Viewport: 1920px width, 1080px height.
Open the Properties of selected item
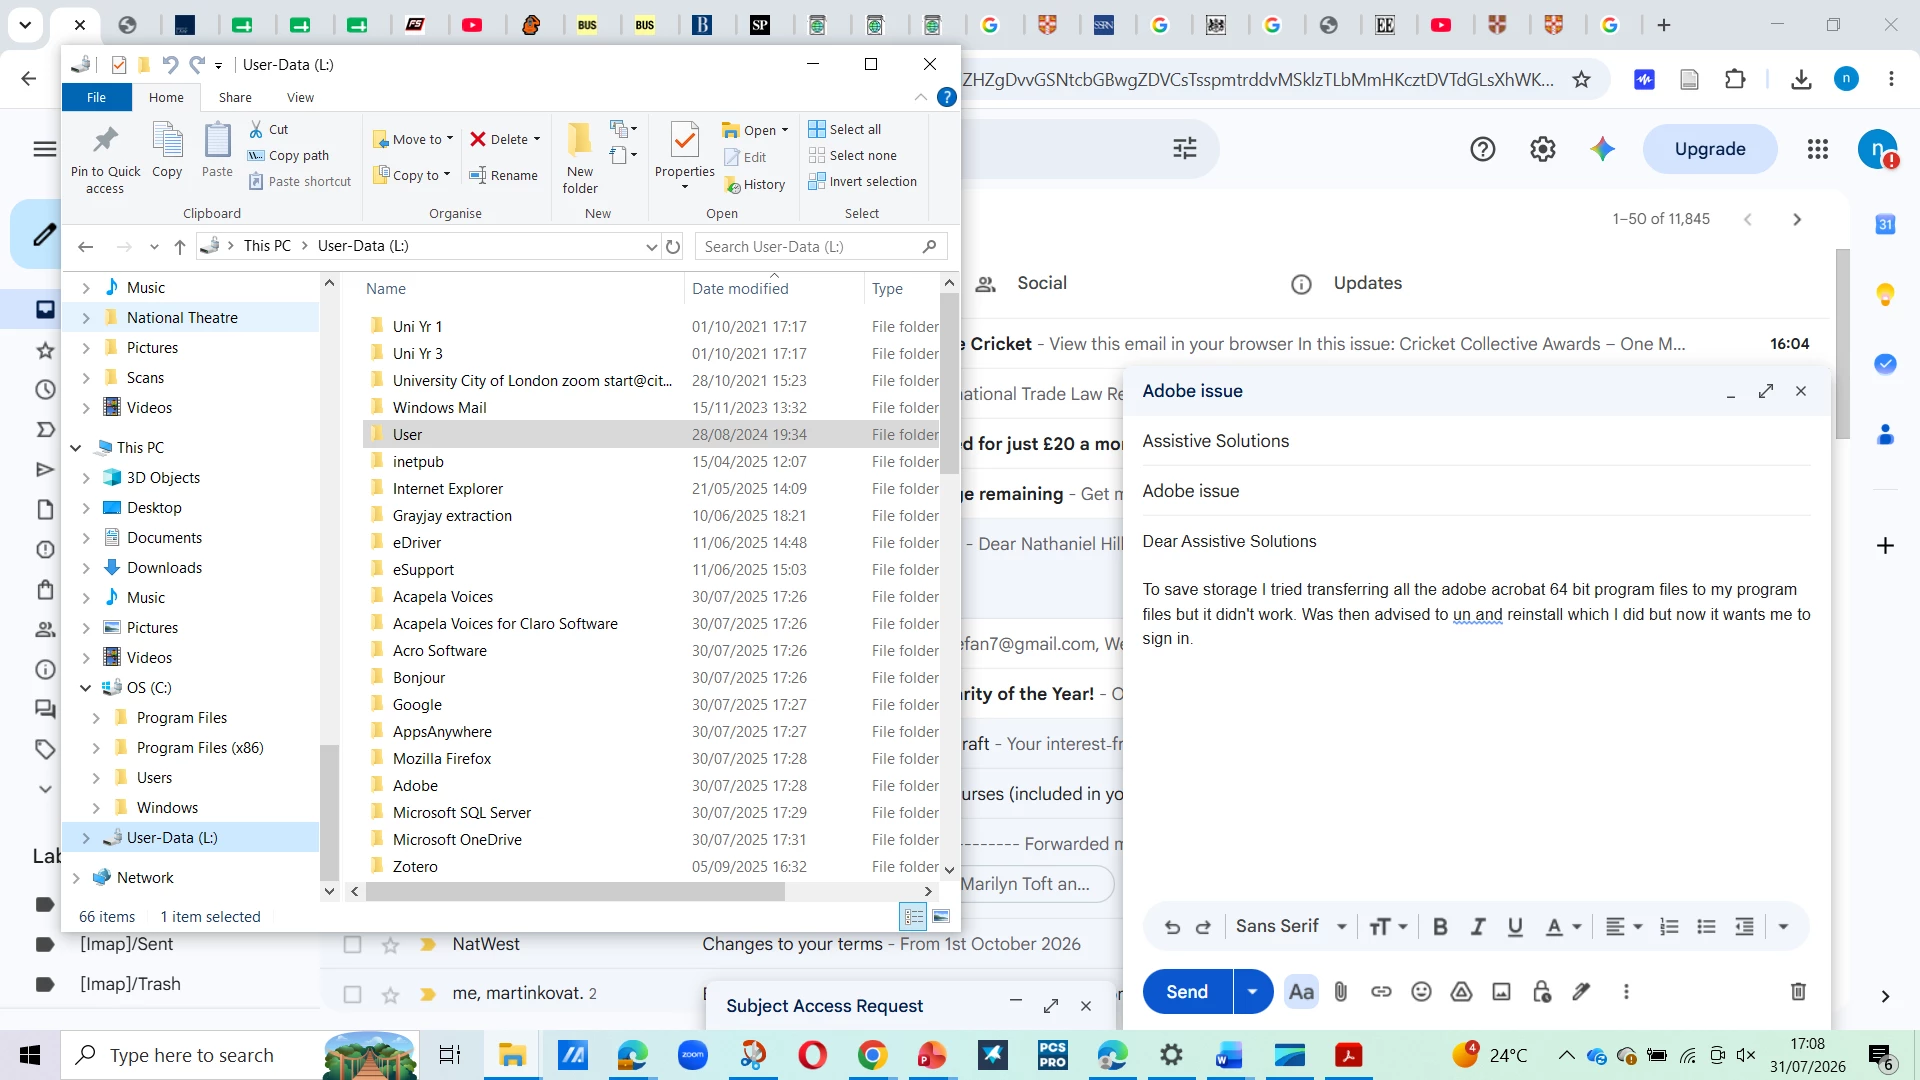point(685,155)
